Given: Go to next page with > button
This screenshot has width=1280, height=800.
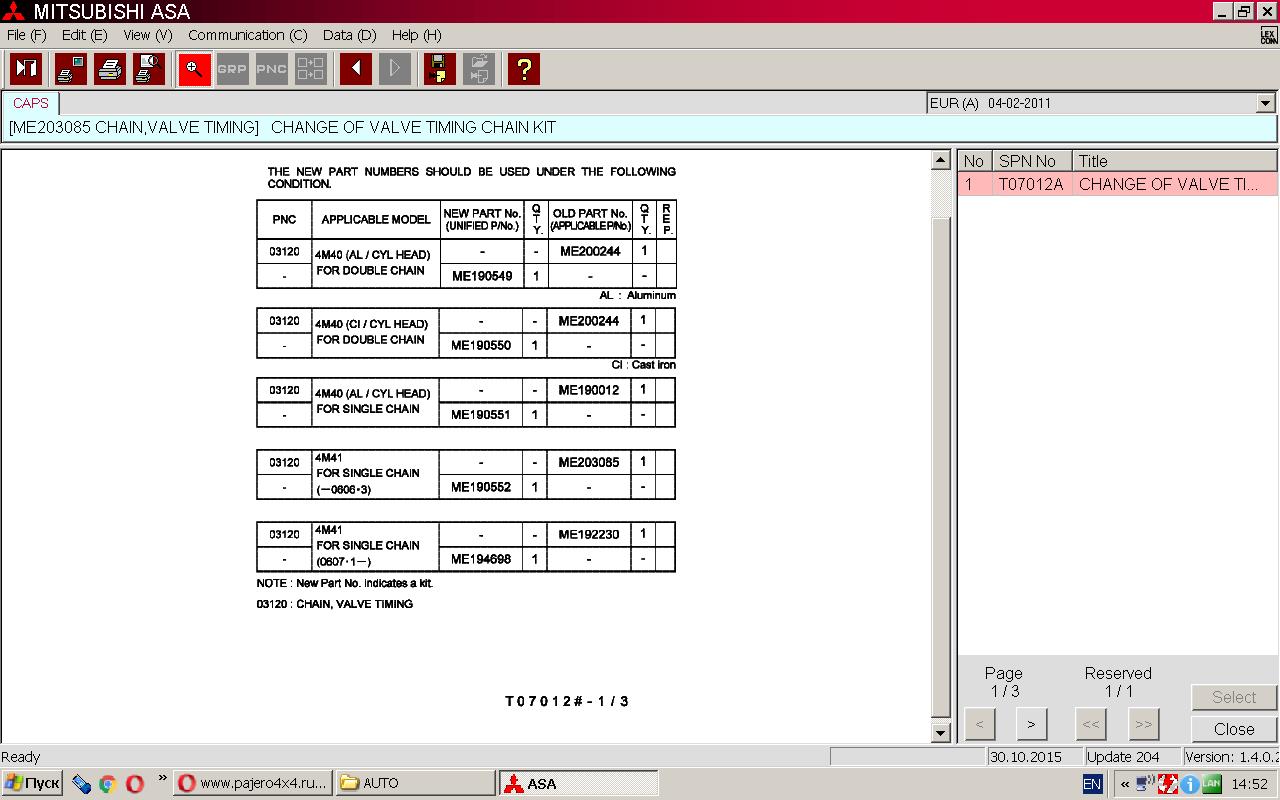Looking at the screenshot, I should pos(1031,724).
